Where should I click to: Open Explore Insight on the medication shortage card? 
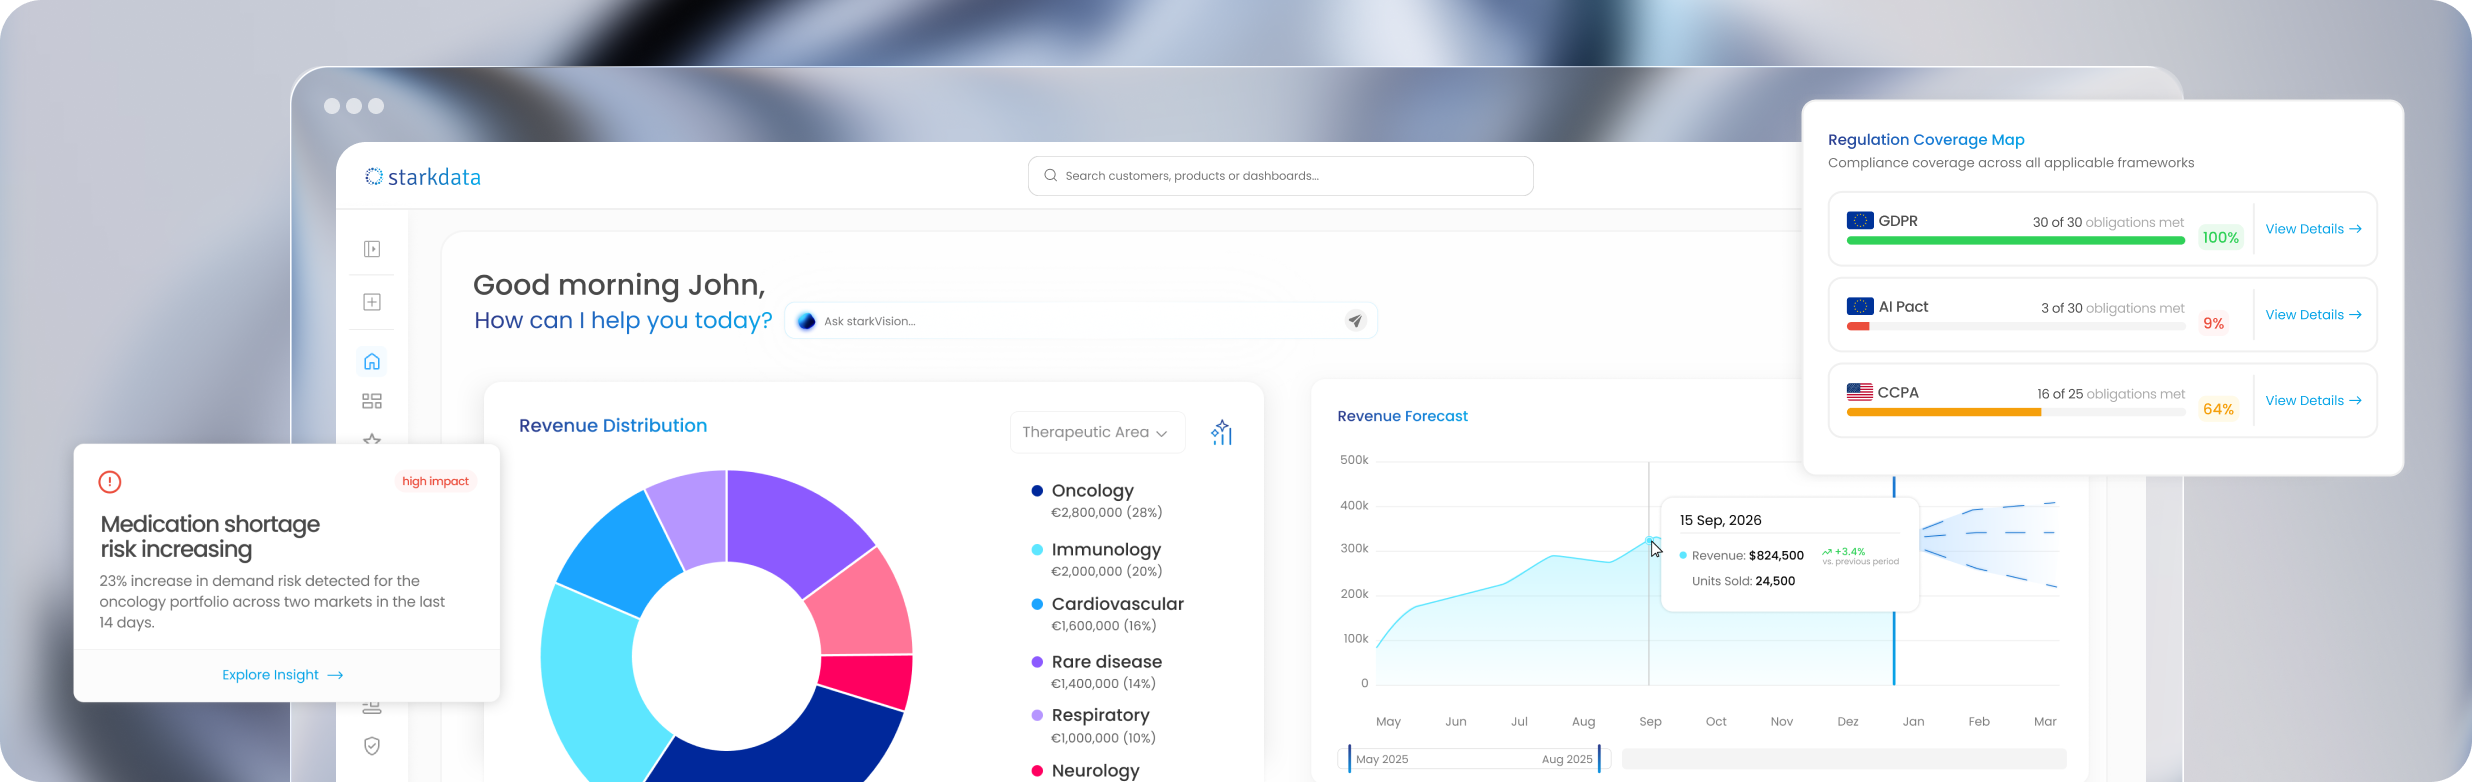[283, 675]
